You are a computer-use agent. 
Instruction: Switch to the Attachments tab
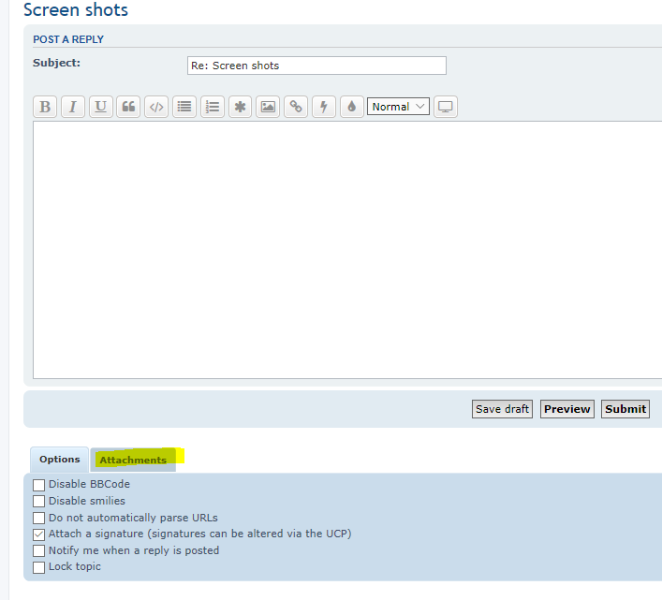[x=133, y=460]
